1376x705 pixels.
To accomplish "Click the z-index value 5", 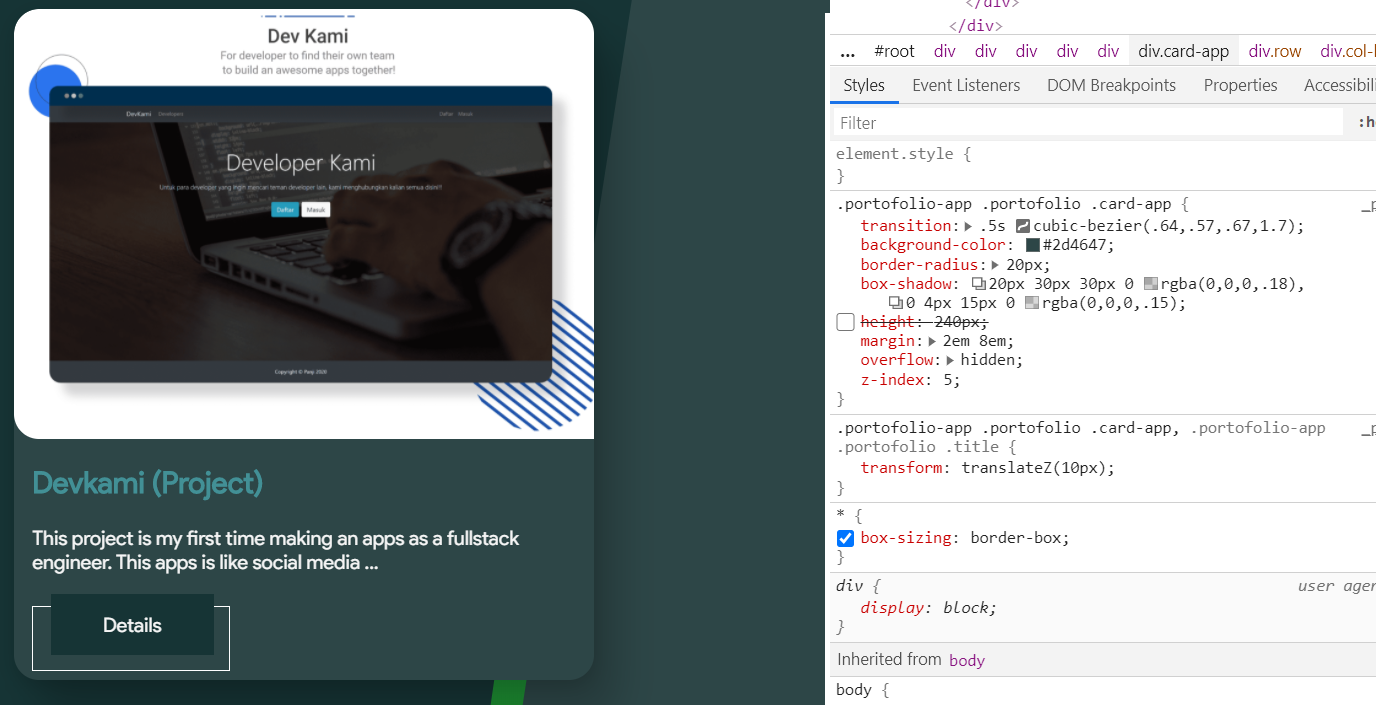I will click(x=950, y=379).
